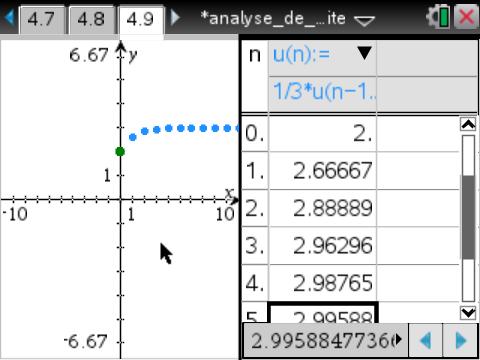Viewport: 480px width, 360px height.
Task: Click y-axis minimum label -6.67
Action: pos(86,342)
